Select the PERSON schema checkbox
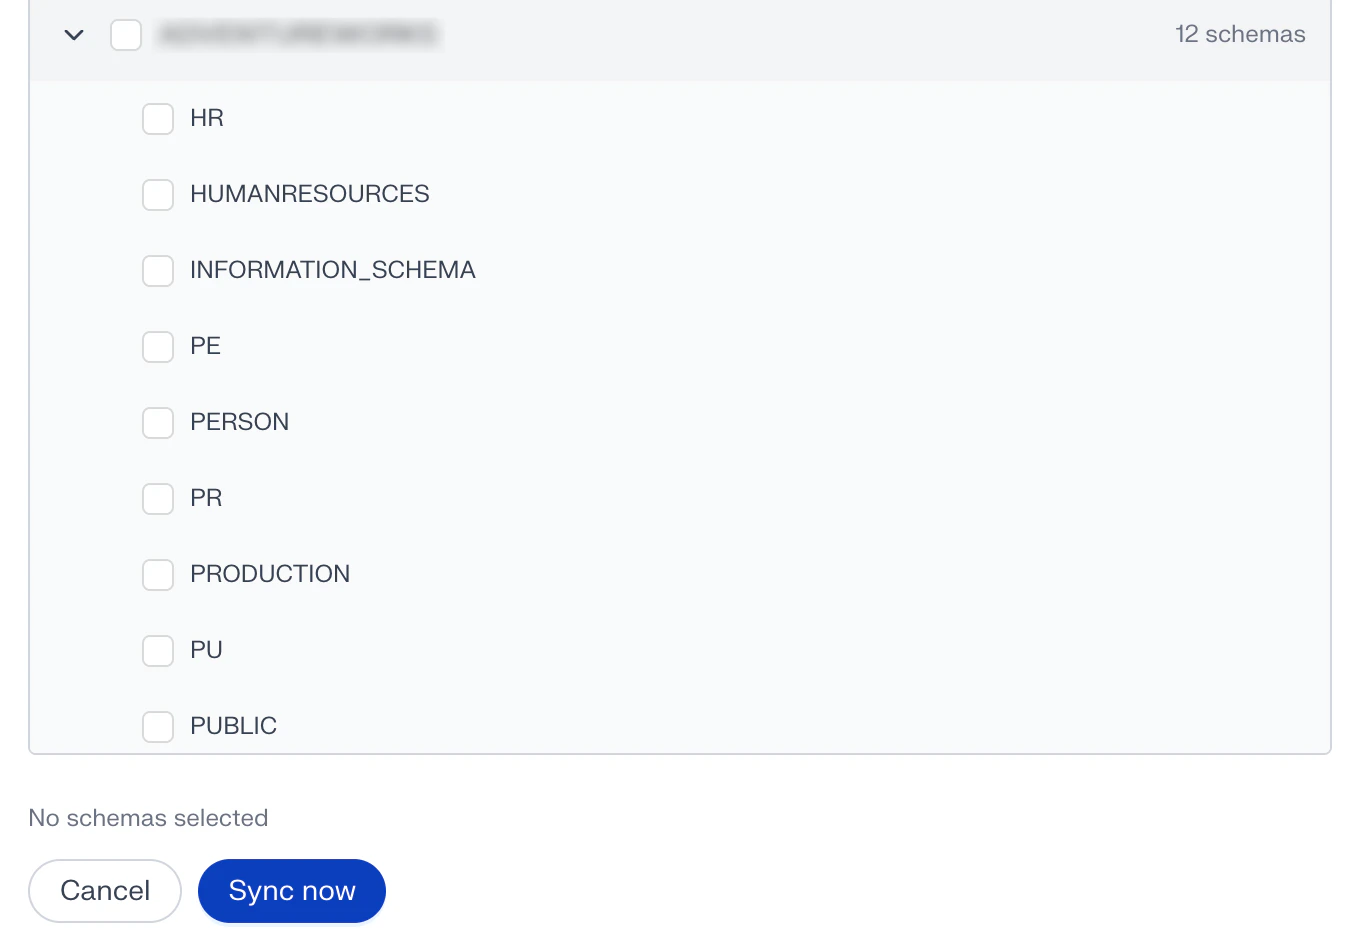The width and height of the screenshot is (1362, 947). click(157, 422)
